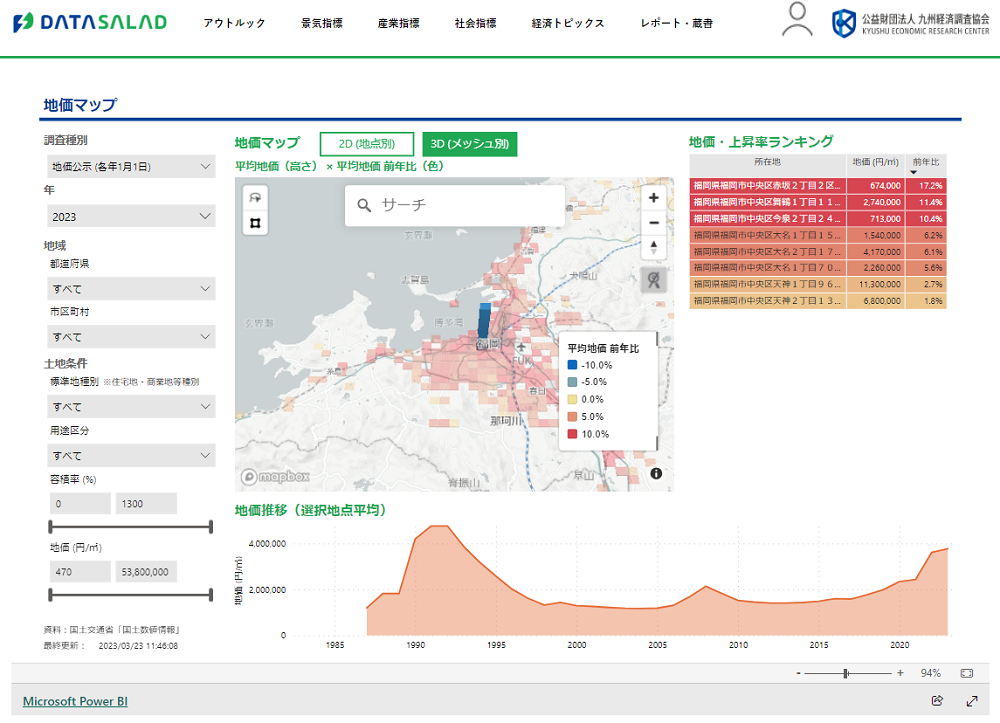Enter full screen mode with expand icon
This screenshot has width=1000, height=723.
pyautogui.click(x=972, y=701)
